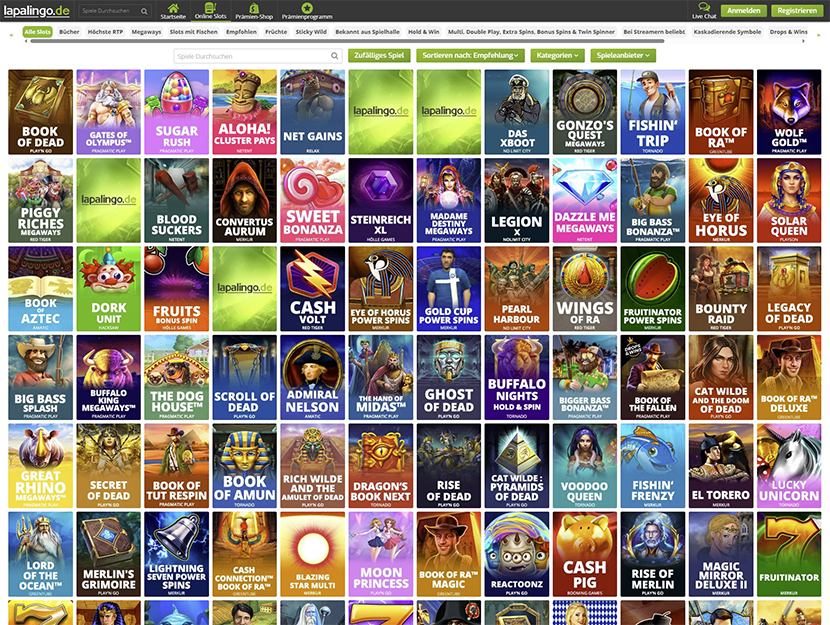The width and height of the screenshot is (830, 625).
Task: Open the Online Slots nav icon
Action: [210, 8]
